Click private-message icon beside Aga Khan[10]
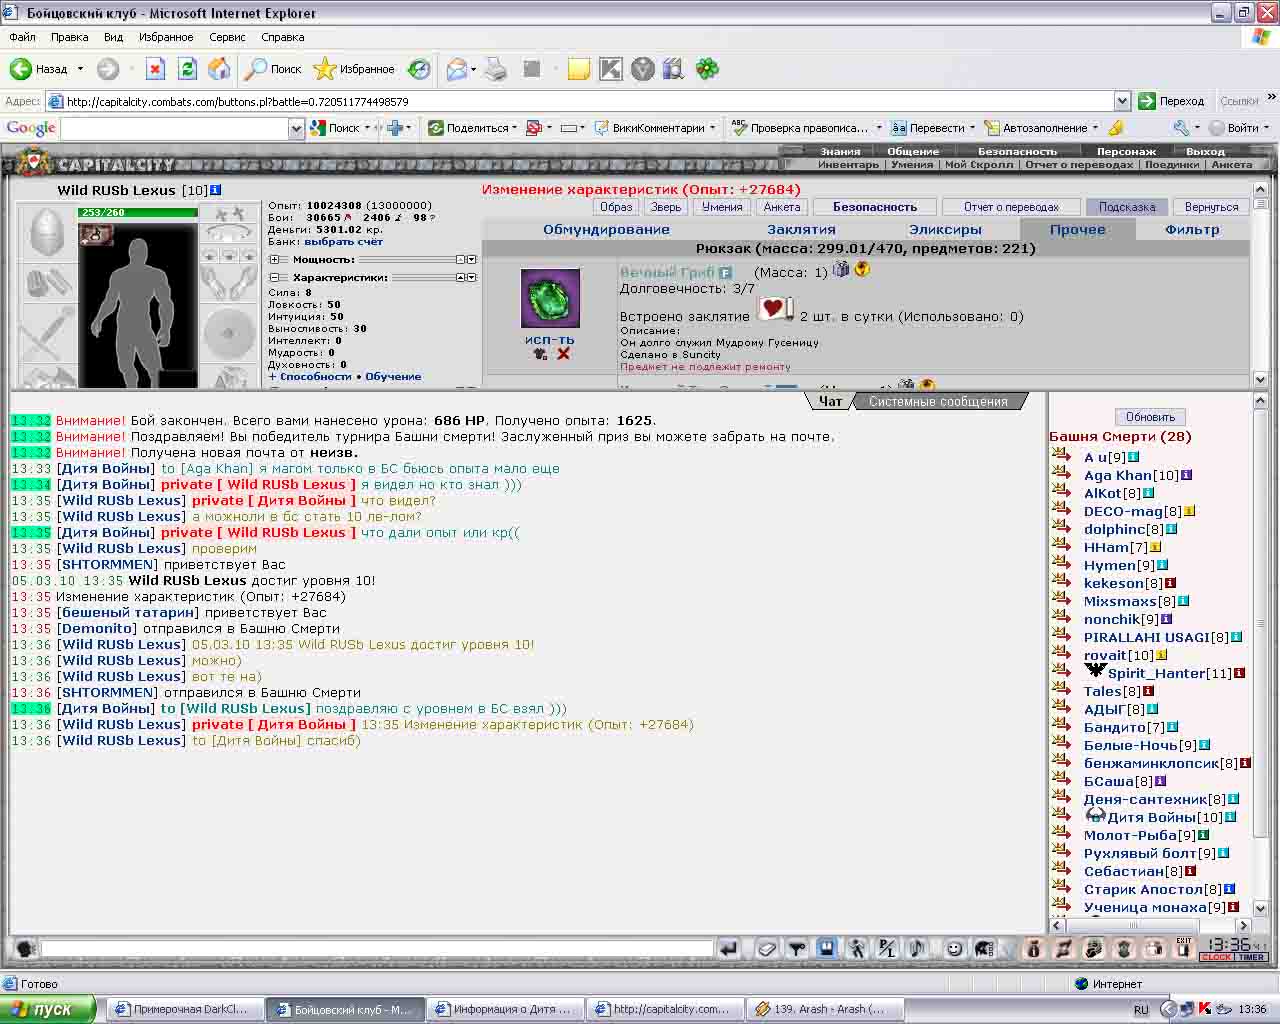The height and width of the screenshot is (1024, 1280). tap(1061, 473)
